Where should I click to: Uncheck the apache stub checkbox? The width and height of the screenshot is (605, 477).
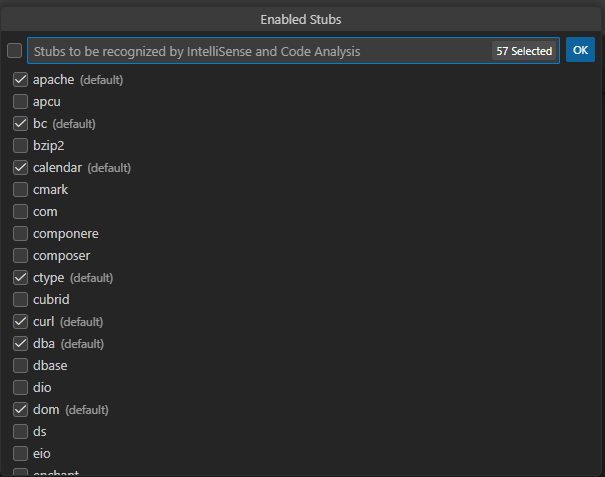tap(20, 79)
